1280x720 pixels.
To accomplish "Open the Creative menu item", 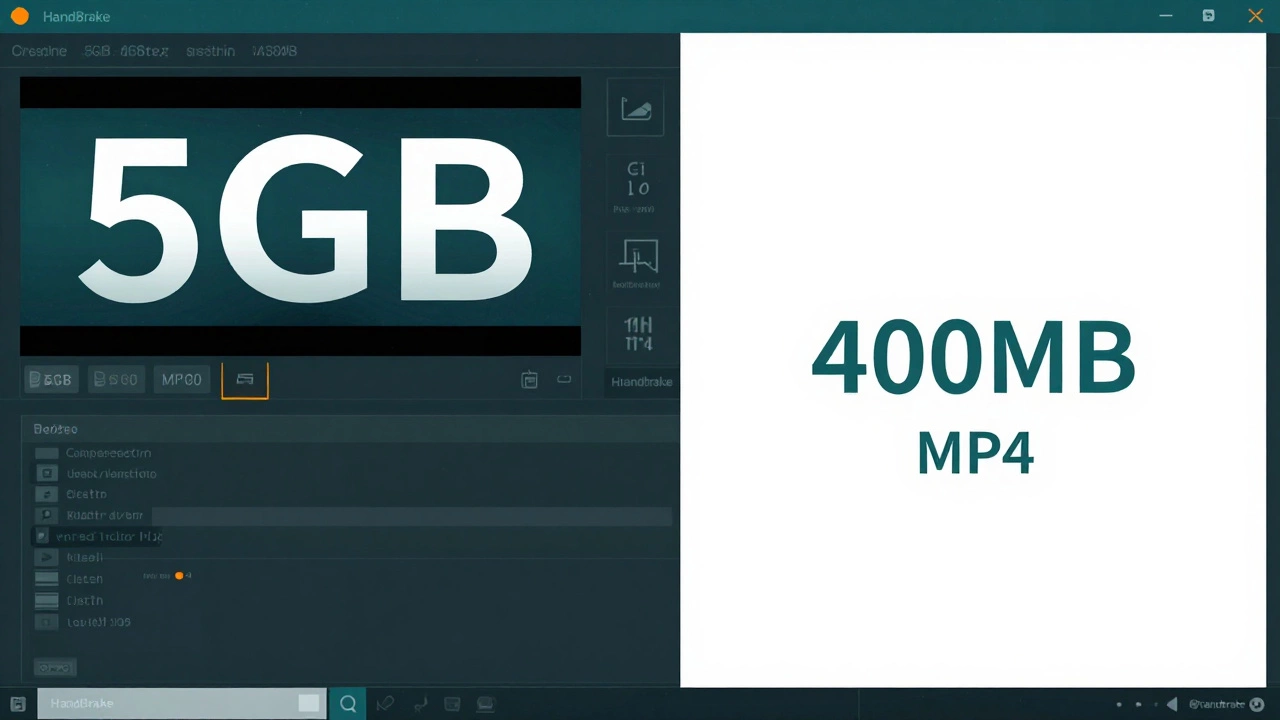I will coord(39,51).
